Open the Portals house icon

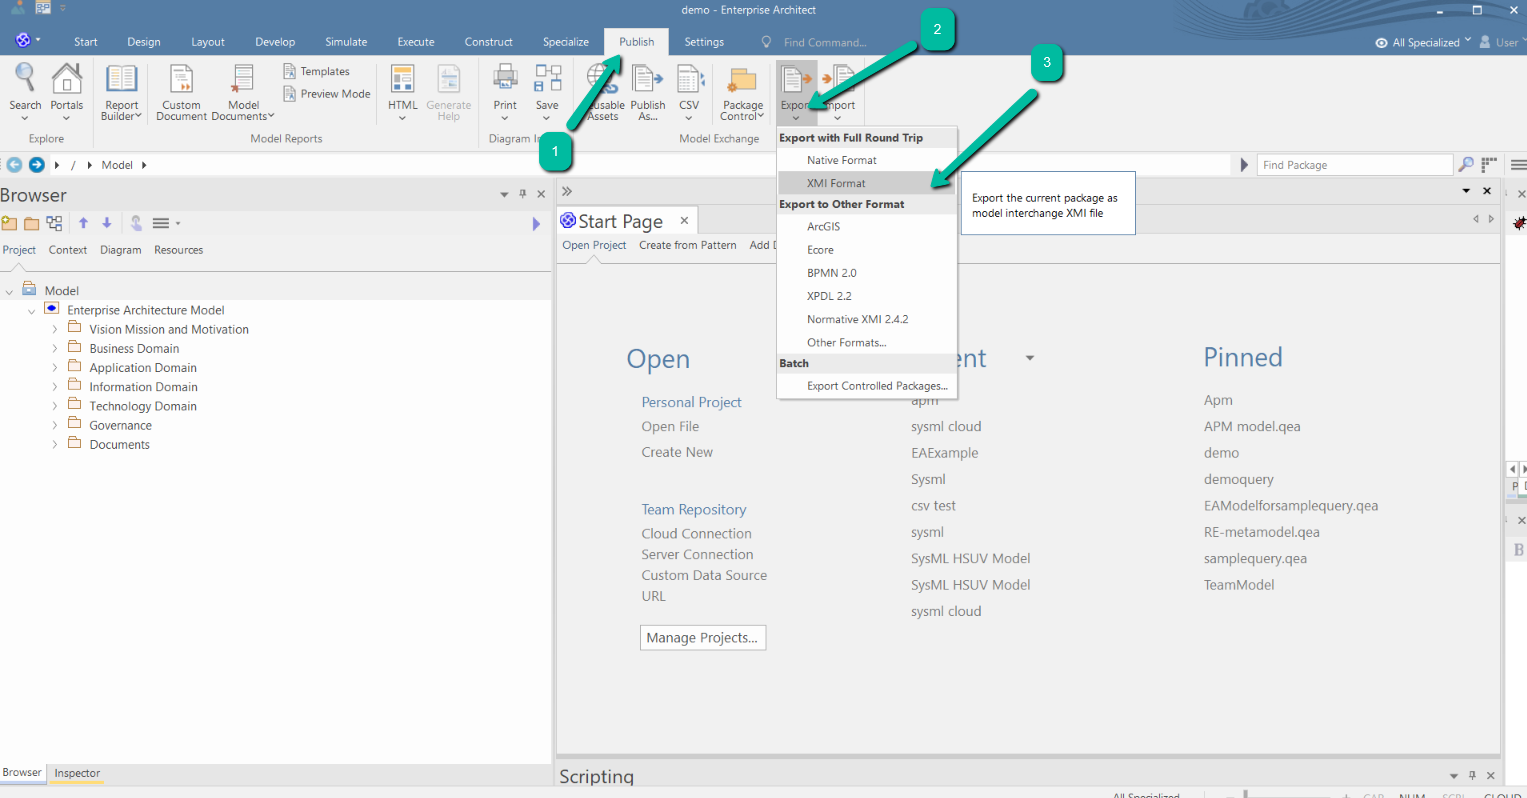[x=67, y=78]
